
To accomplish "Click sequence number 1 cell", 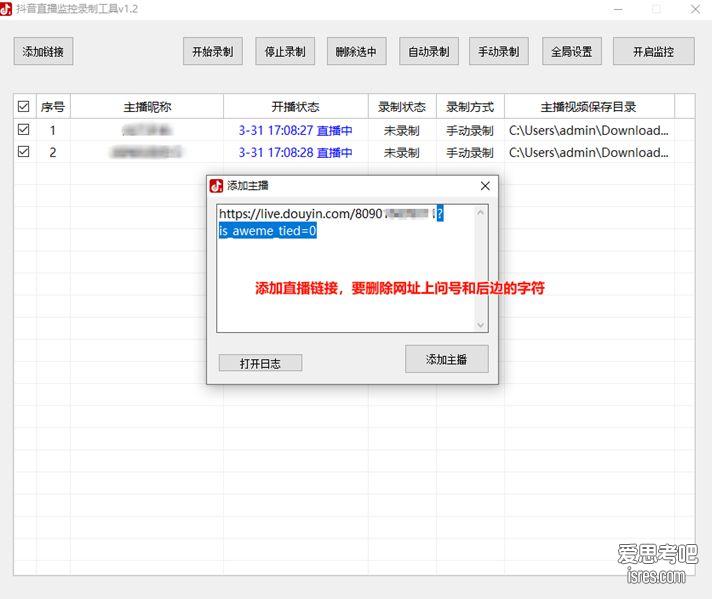I will coord(53,130).
